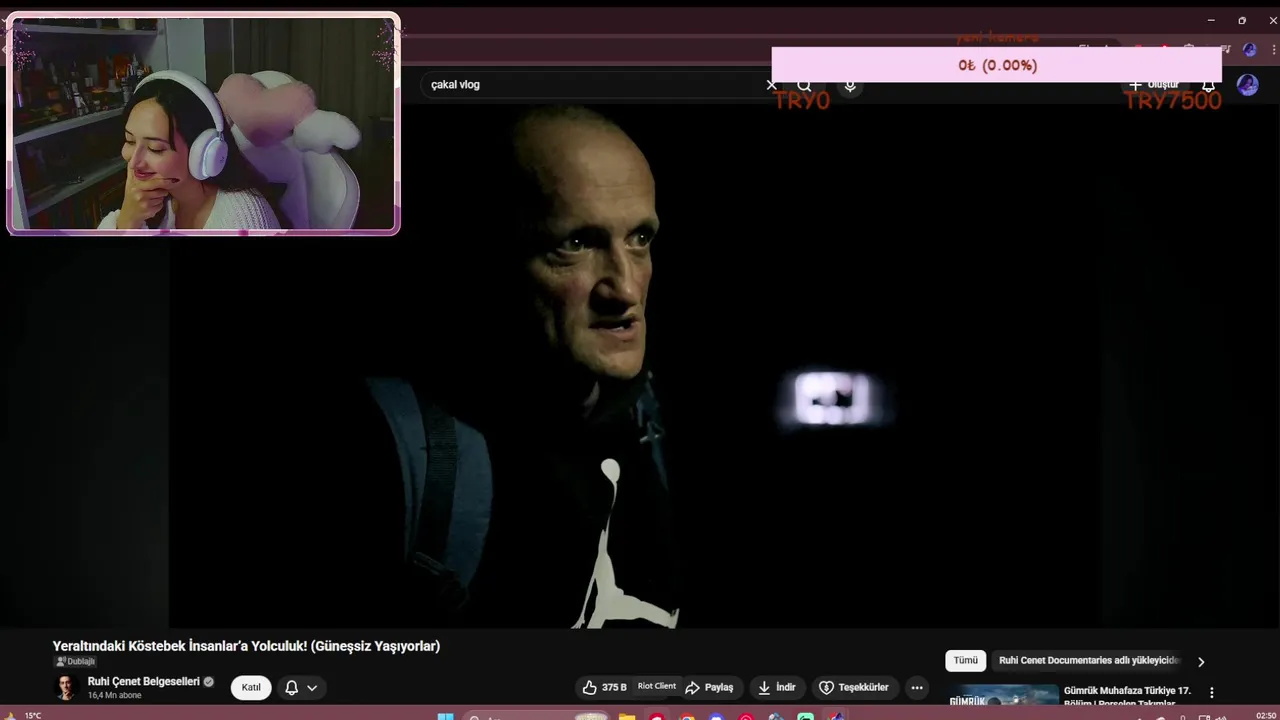Click the 16,4 Mn abone subscriber count
Viewport: 1280px width, 720px height.
click(114, 695)
